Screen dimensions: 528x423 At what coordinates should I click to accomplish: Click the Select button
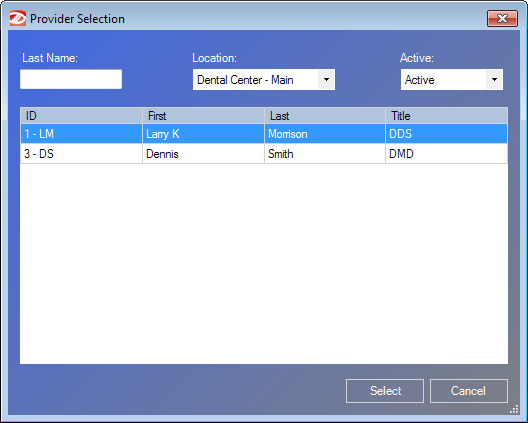(385, 391)
